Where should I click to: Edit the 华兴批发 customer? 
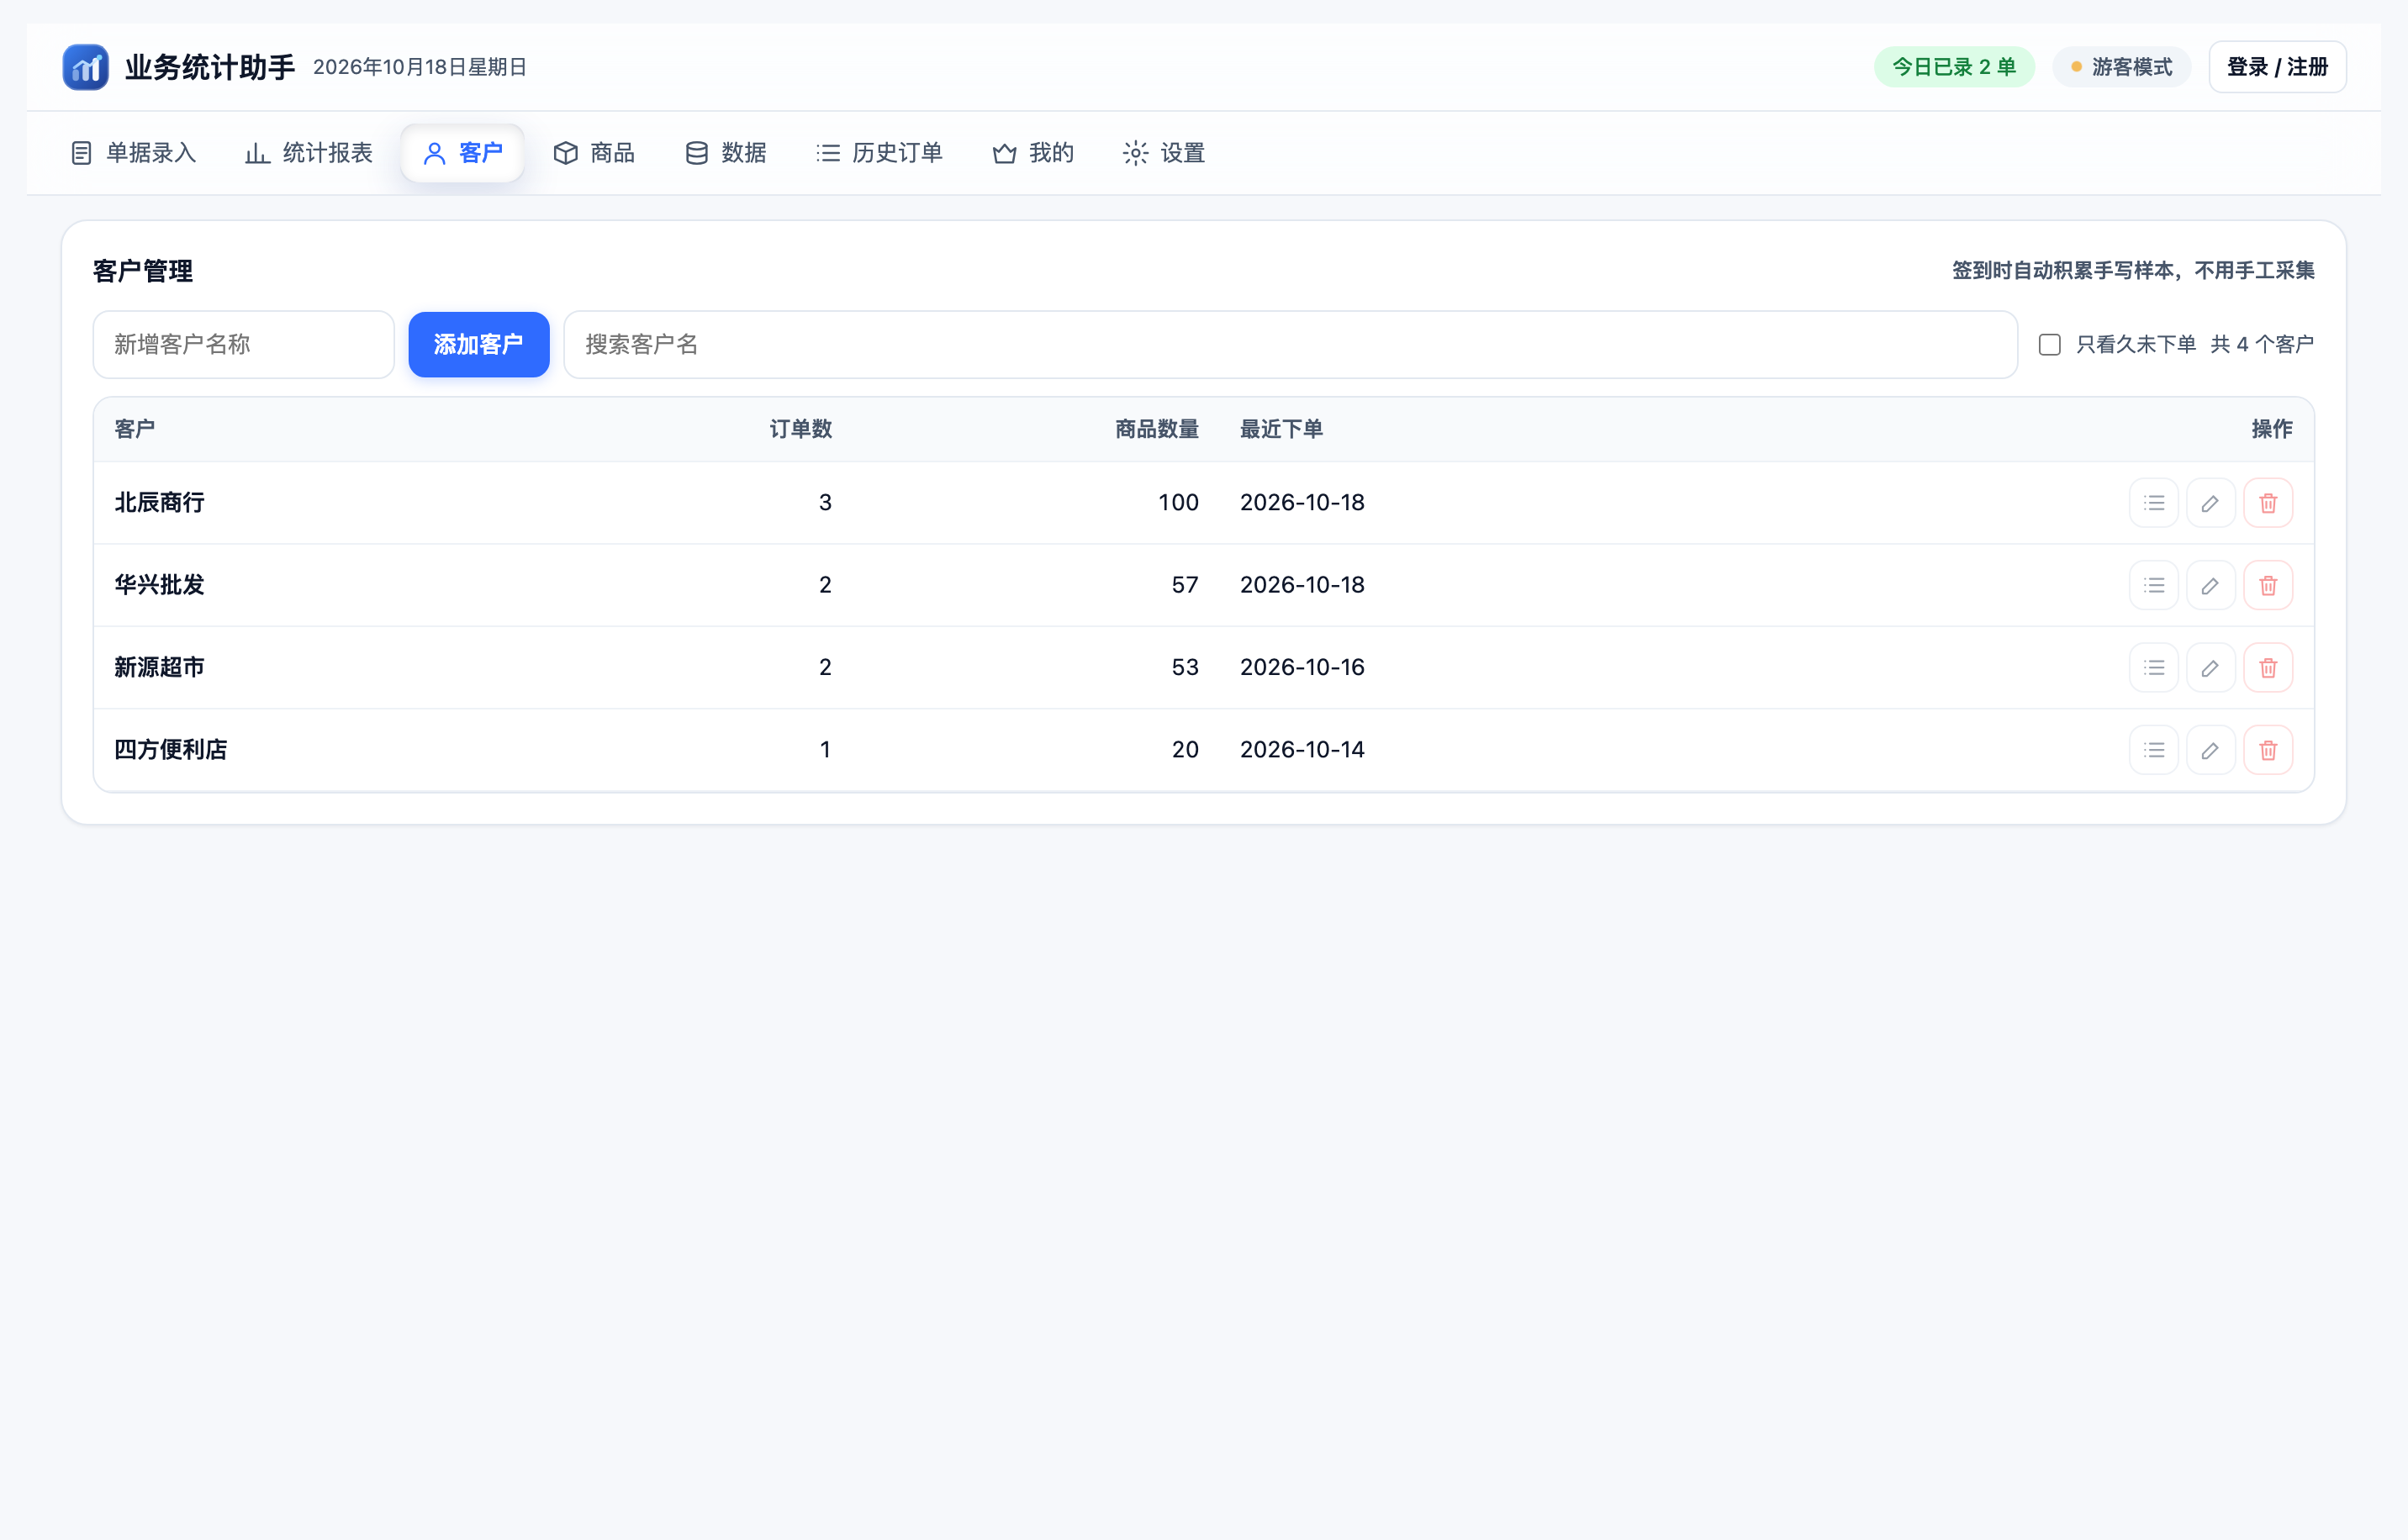2211,585
